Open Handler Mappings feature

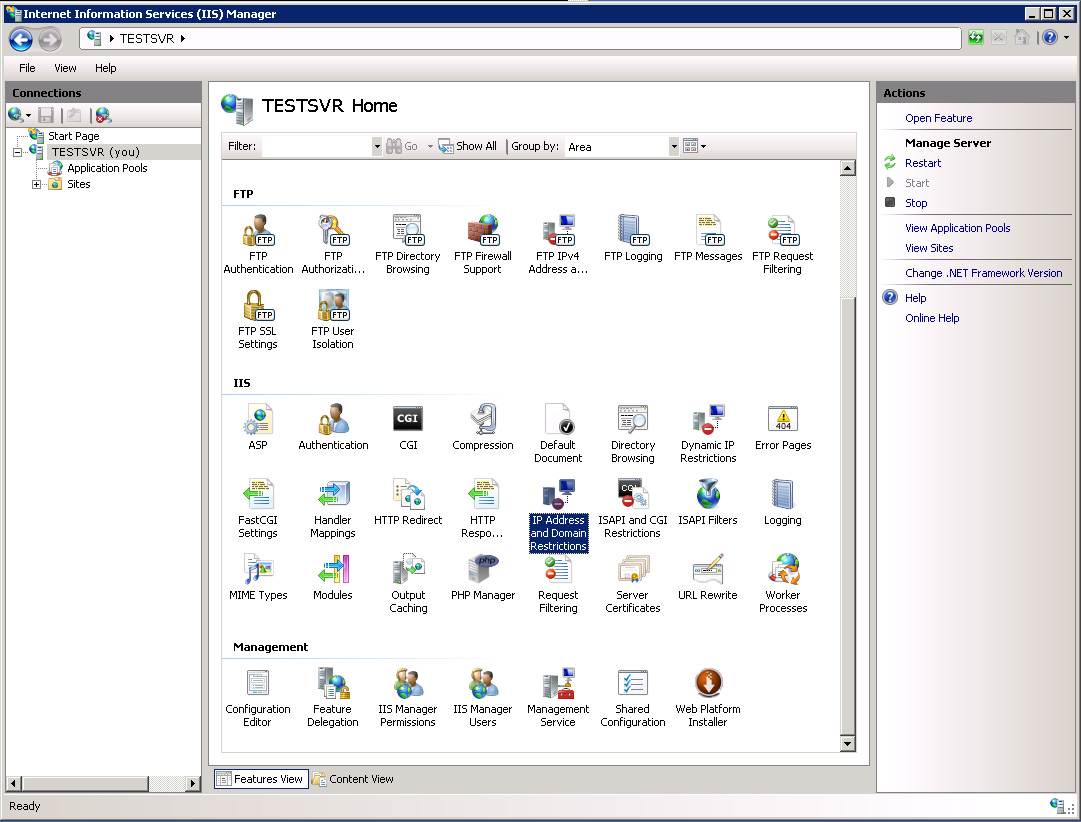[333, 508]
